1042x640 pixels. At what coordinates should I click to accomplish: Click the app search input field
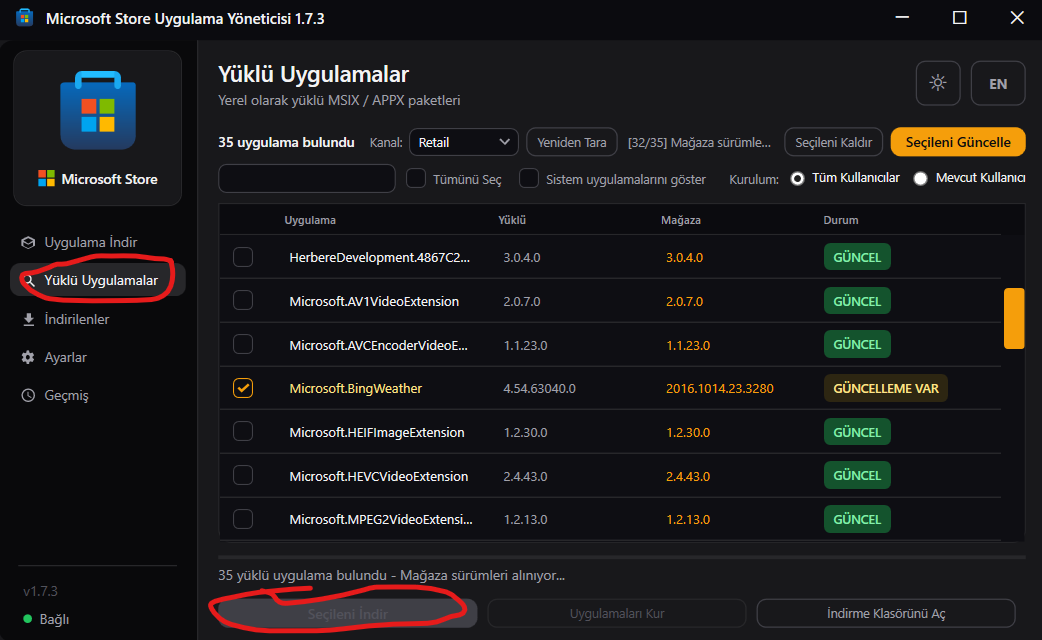click(307, 179)
